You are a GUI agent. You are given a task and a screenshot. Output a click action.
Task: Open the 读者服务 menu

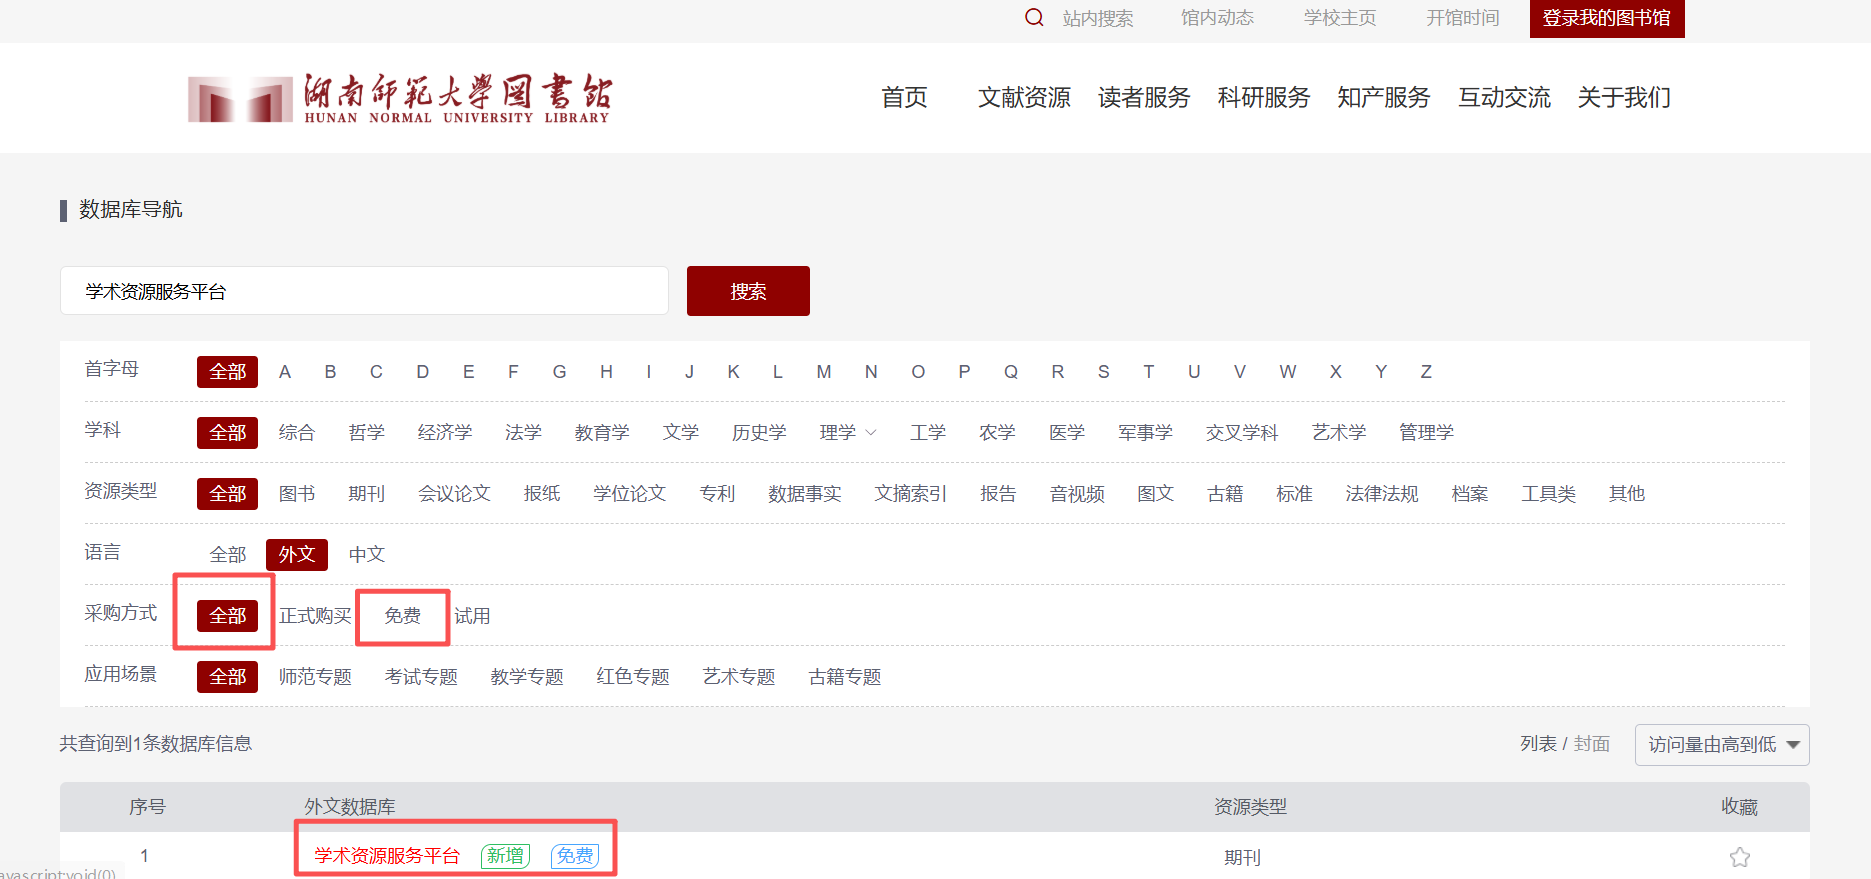click(1144, 98)
